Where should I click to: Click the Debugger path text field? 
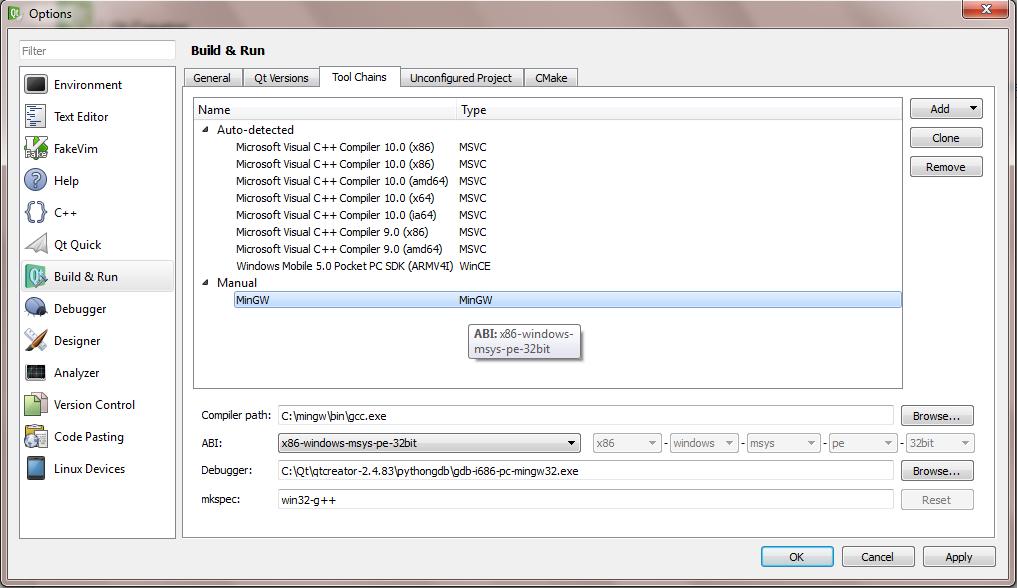click(586, 471)
